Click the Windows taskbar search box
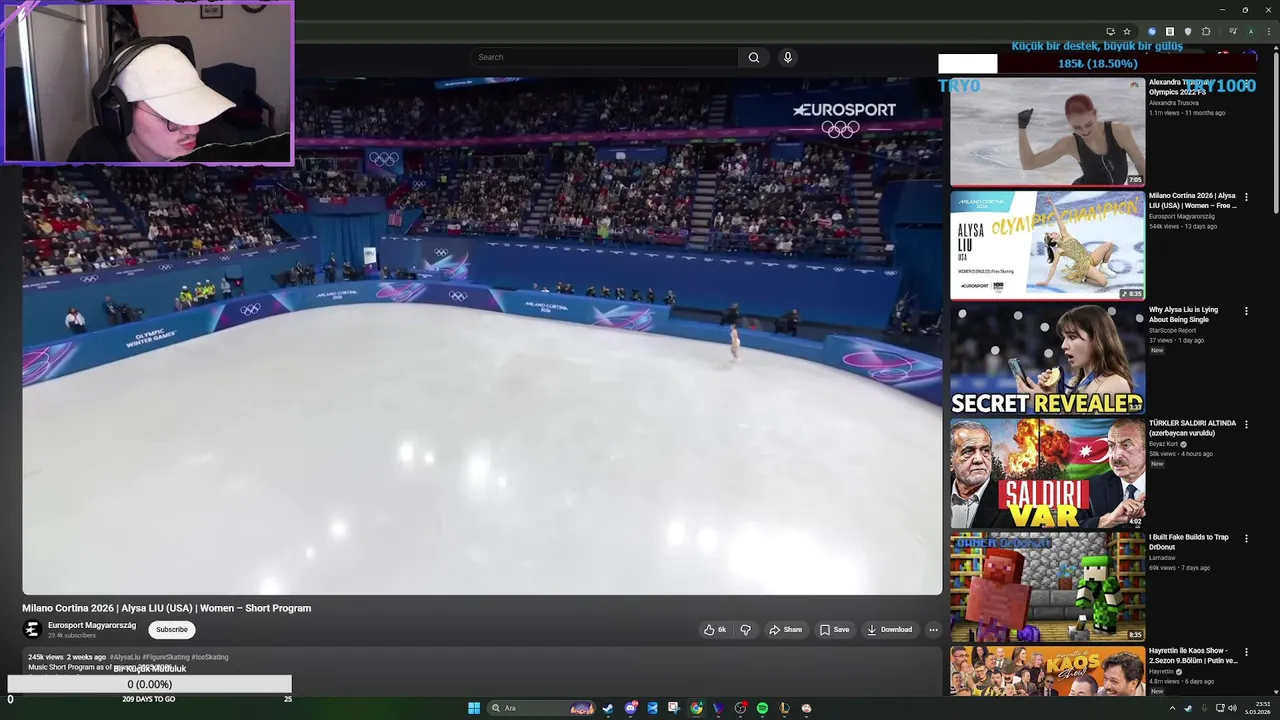The image size is (1280, 720). coord(541,708)
